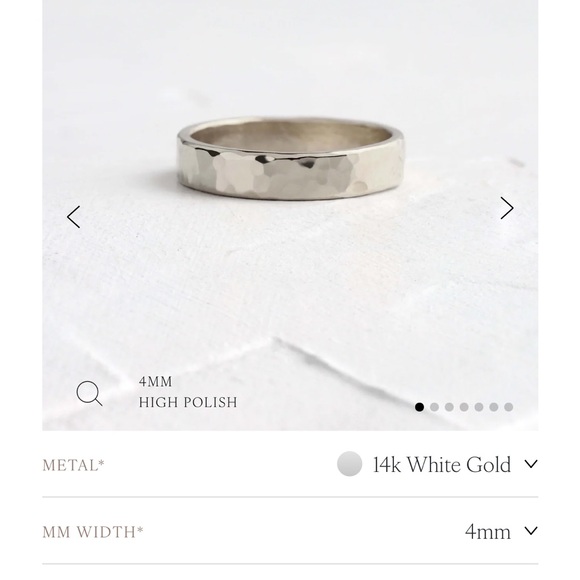View last carousel image dot
580x580 pixels.
509,407
